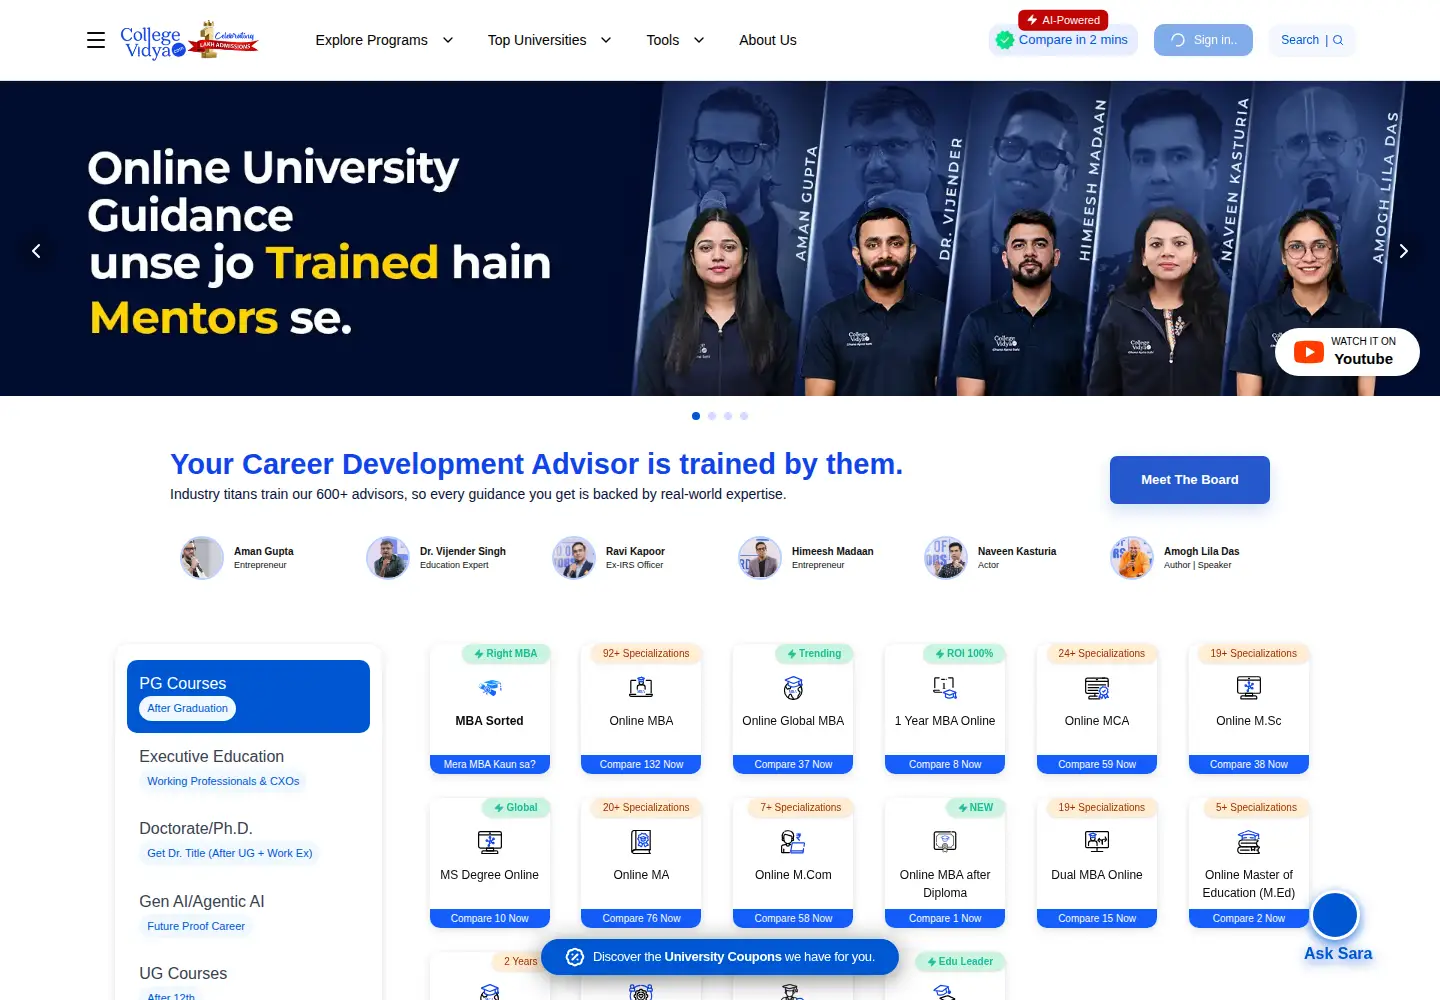
Task: Click the Online MBA after Diploma icon
Action: [945, 842]
